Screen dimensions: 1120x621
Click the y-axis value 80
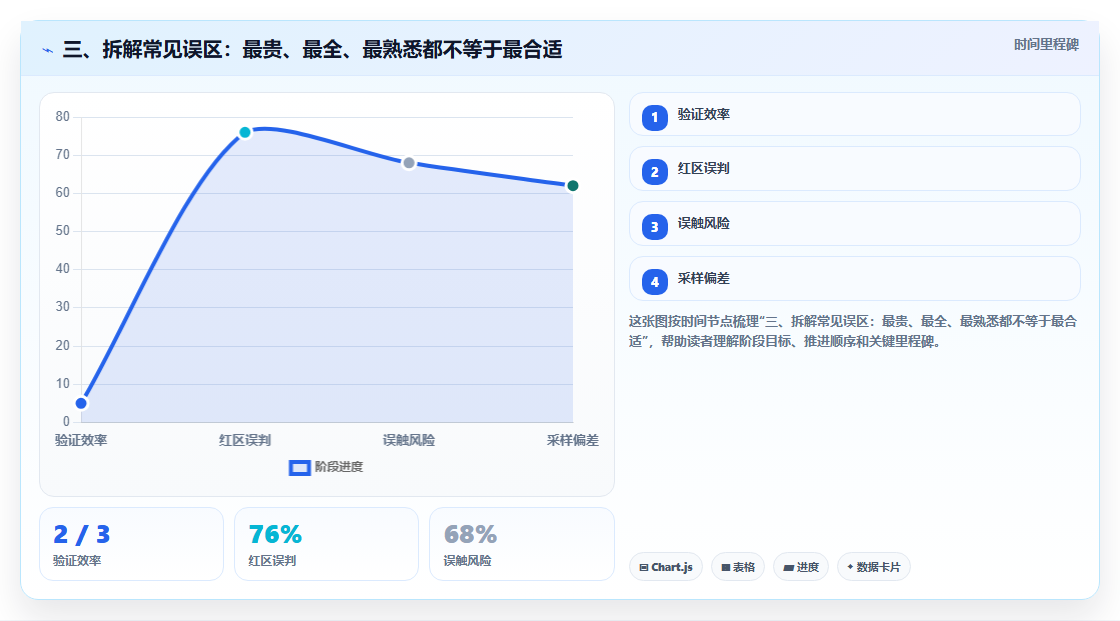tap(63, 116)
